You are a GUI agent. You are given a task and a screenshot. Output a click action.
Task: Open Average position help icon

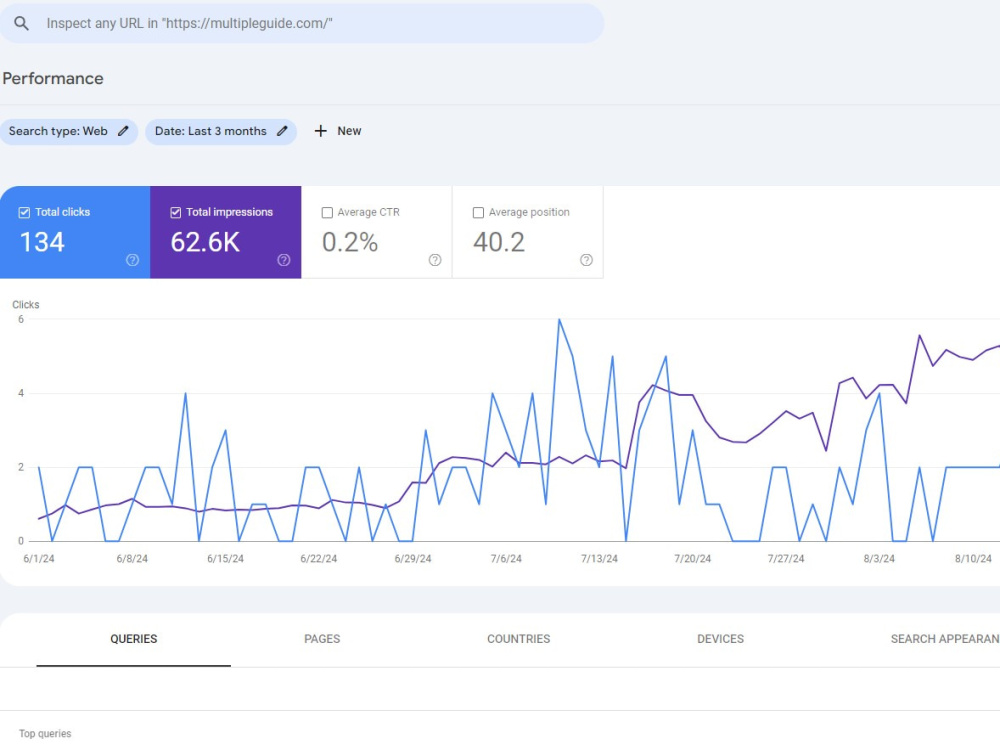click(x=586, y=260)
